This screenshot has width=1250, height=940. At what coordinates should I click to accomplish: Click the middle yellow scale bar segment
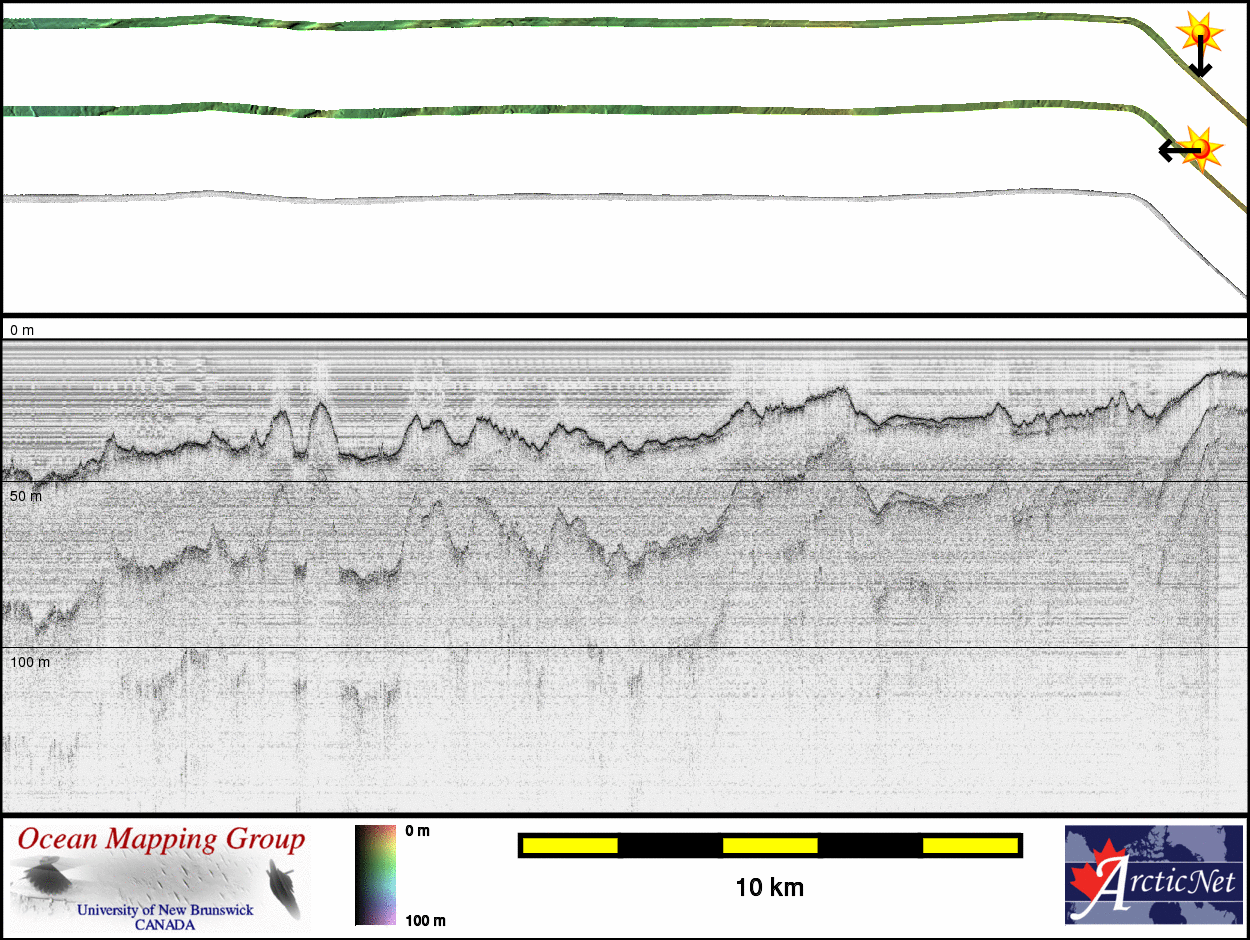[x=769, y=846]
